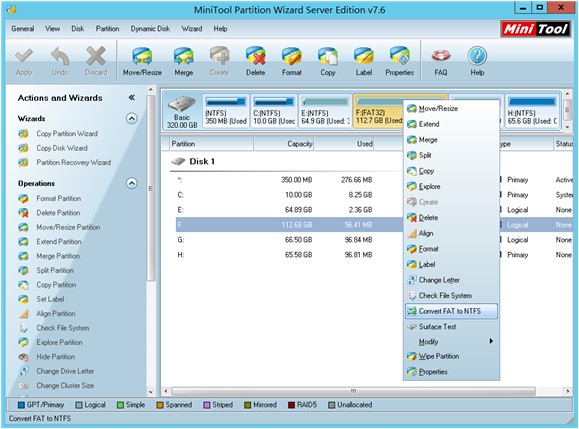The height and width of the screenshot is (429, 579).
Task: Click the Apply checkmark toolbar icon
Action: coord(24,62)
